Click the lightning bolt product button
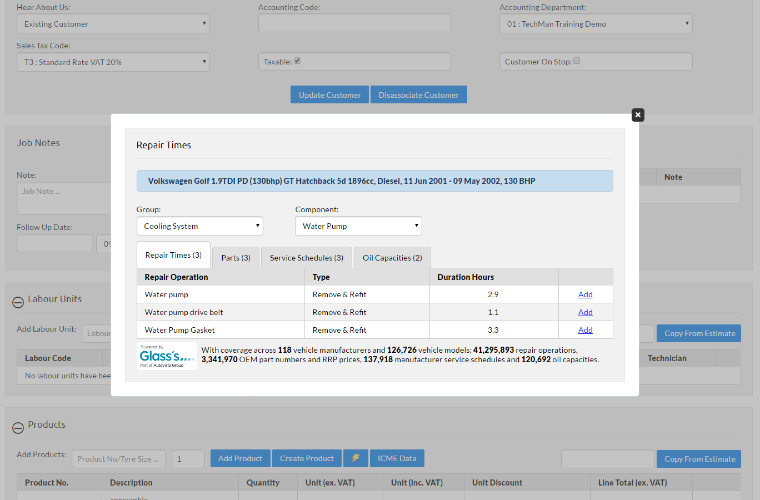 point(355,458)
